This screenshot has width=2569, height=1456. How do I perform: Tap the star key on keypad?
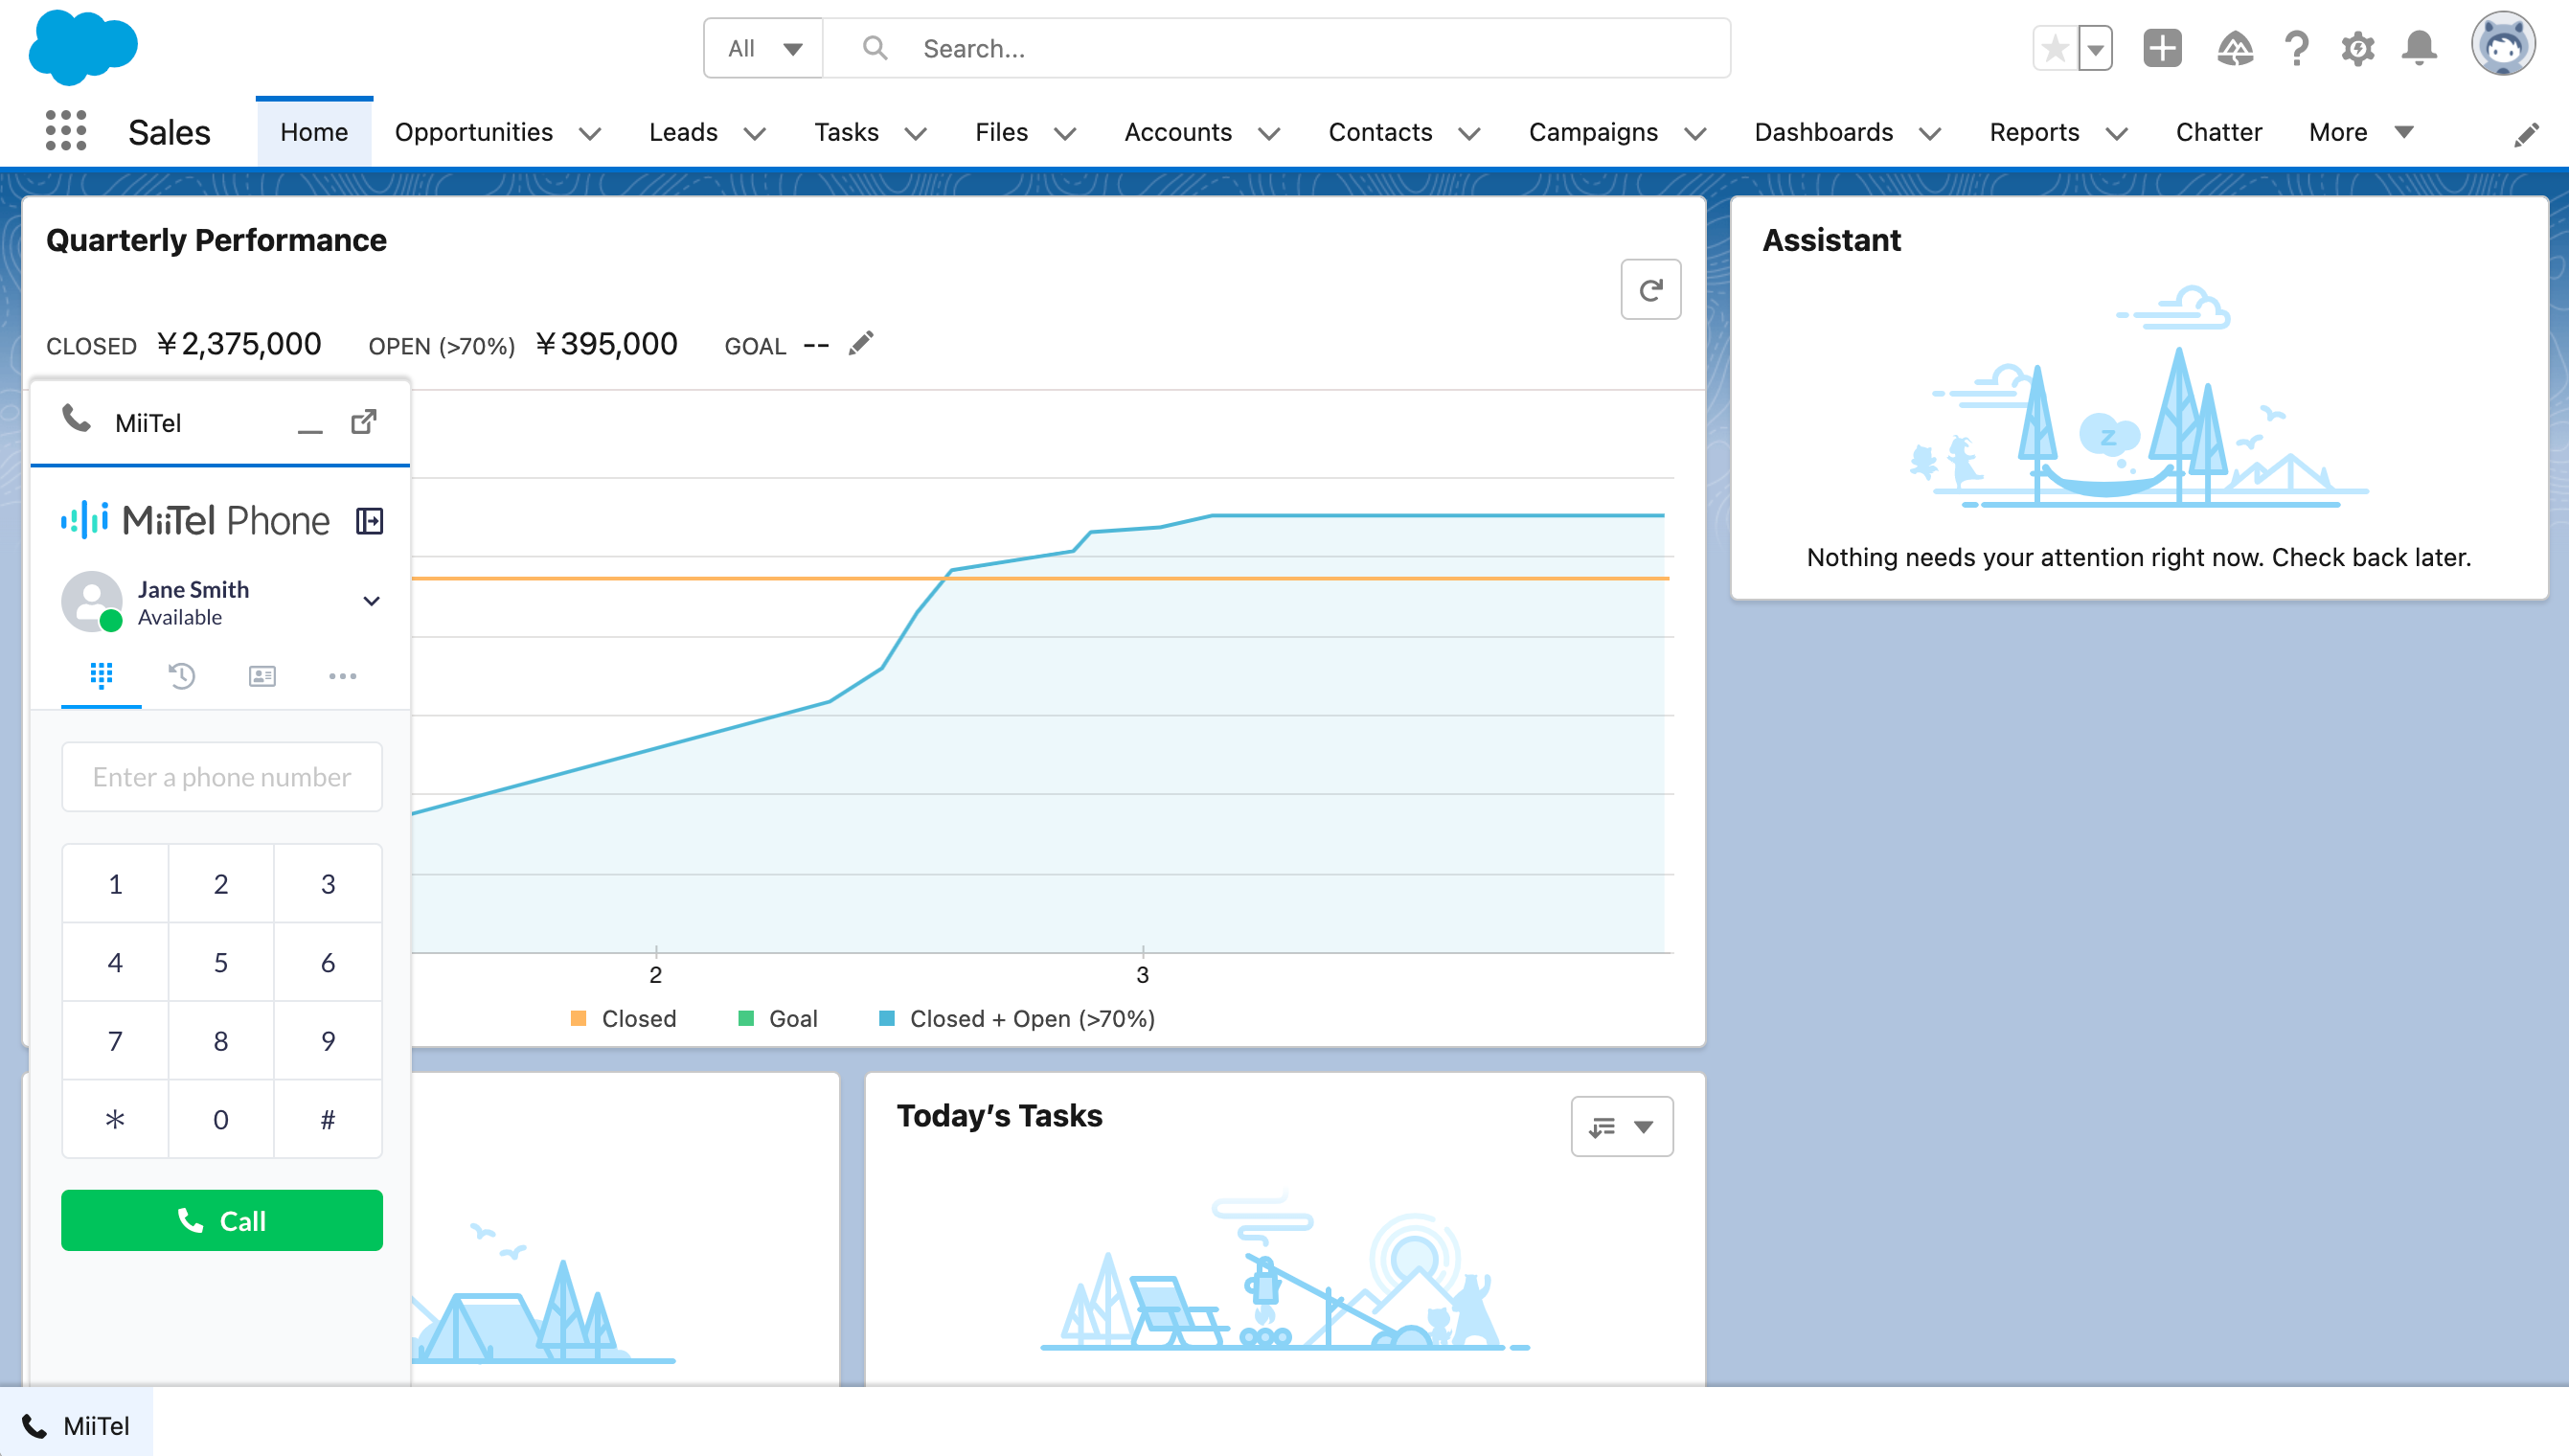[x=115, y=1119]
